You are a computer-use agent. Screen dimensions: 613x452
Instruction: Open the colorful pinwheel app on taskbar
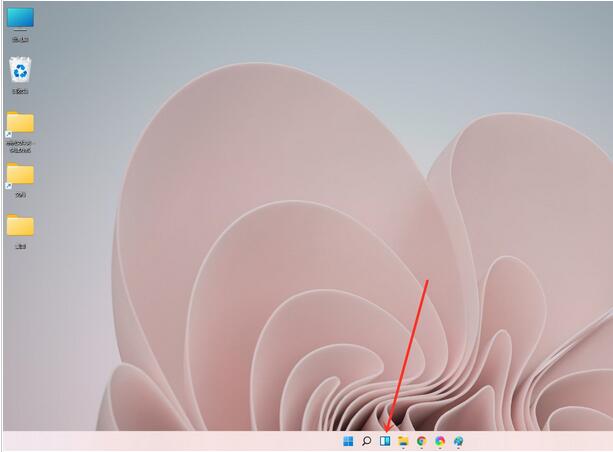[440, 441]
